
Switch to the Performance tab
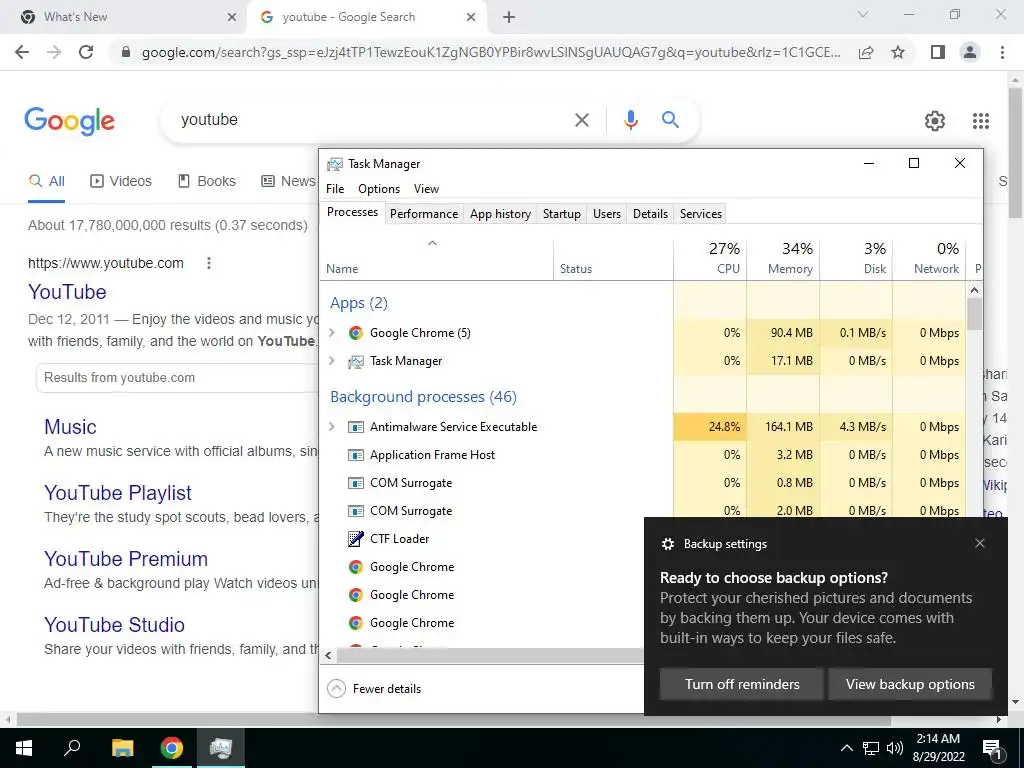[424, 214]
